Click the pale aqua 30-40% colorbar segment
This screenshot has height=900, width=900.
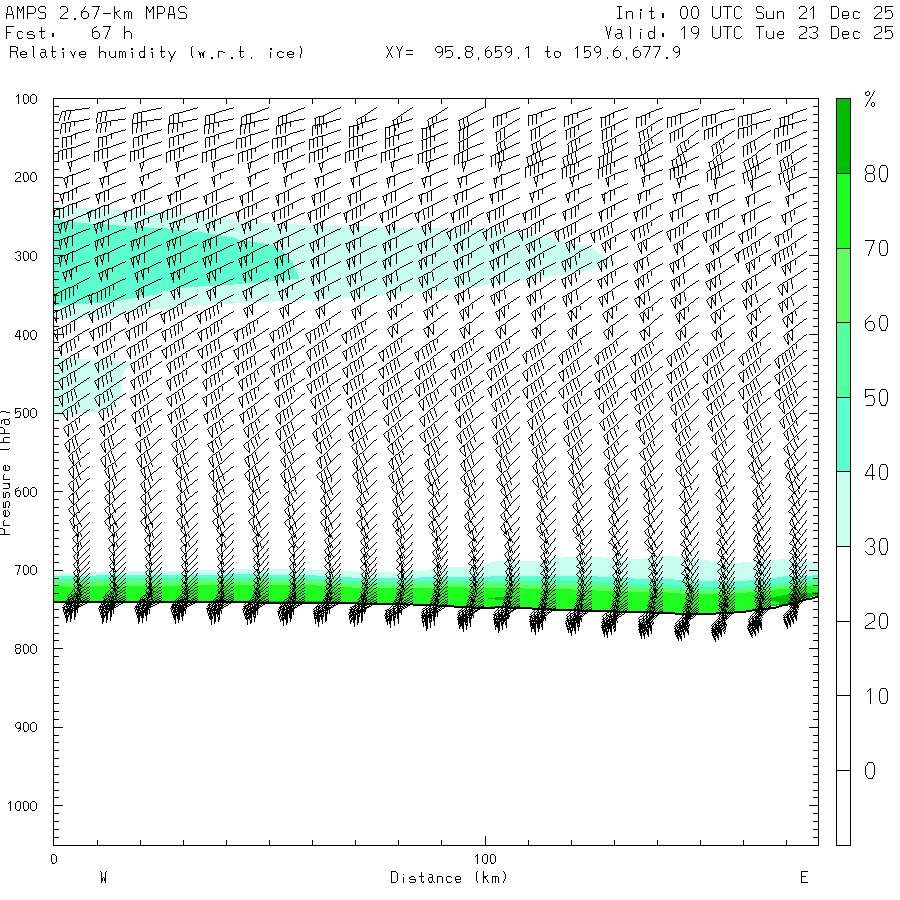843,509
